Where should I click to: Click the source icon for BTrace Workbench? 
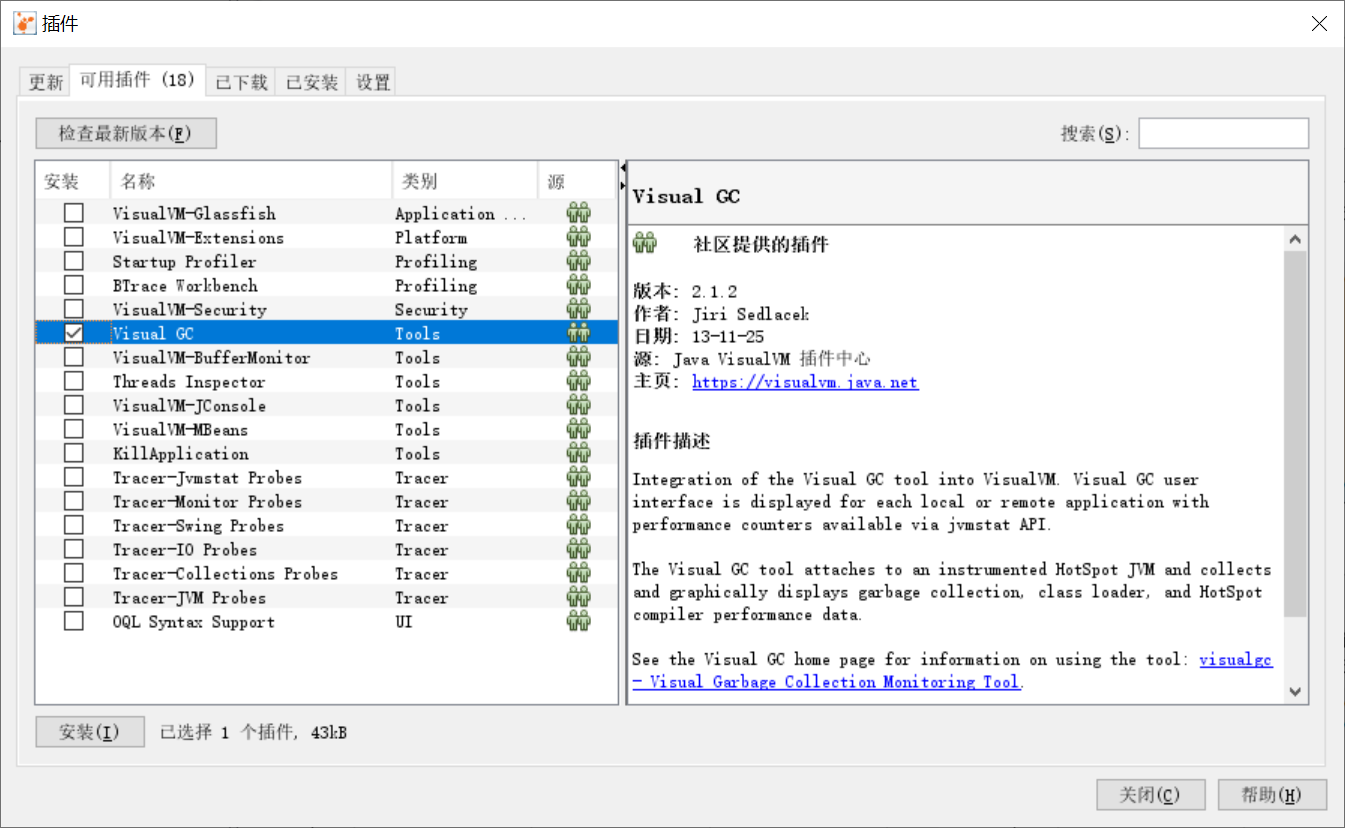tap(578, 285)
